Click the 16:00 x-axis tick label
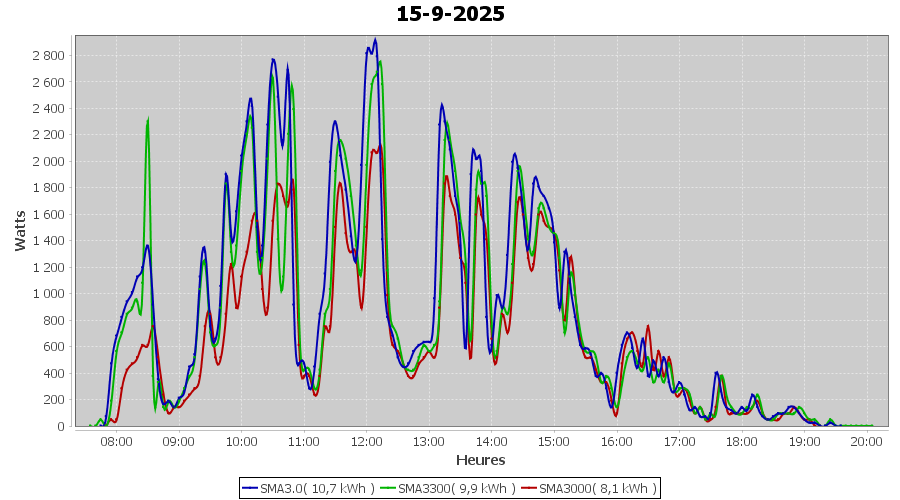Viewport: 900px width, 500px height. (617, 442)
